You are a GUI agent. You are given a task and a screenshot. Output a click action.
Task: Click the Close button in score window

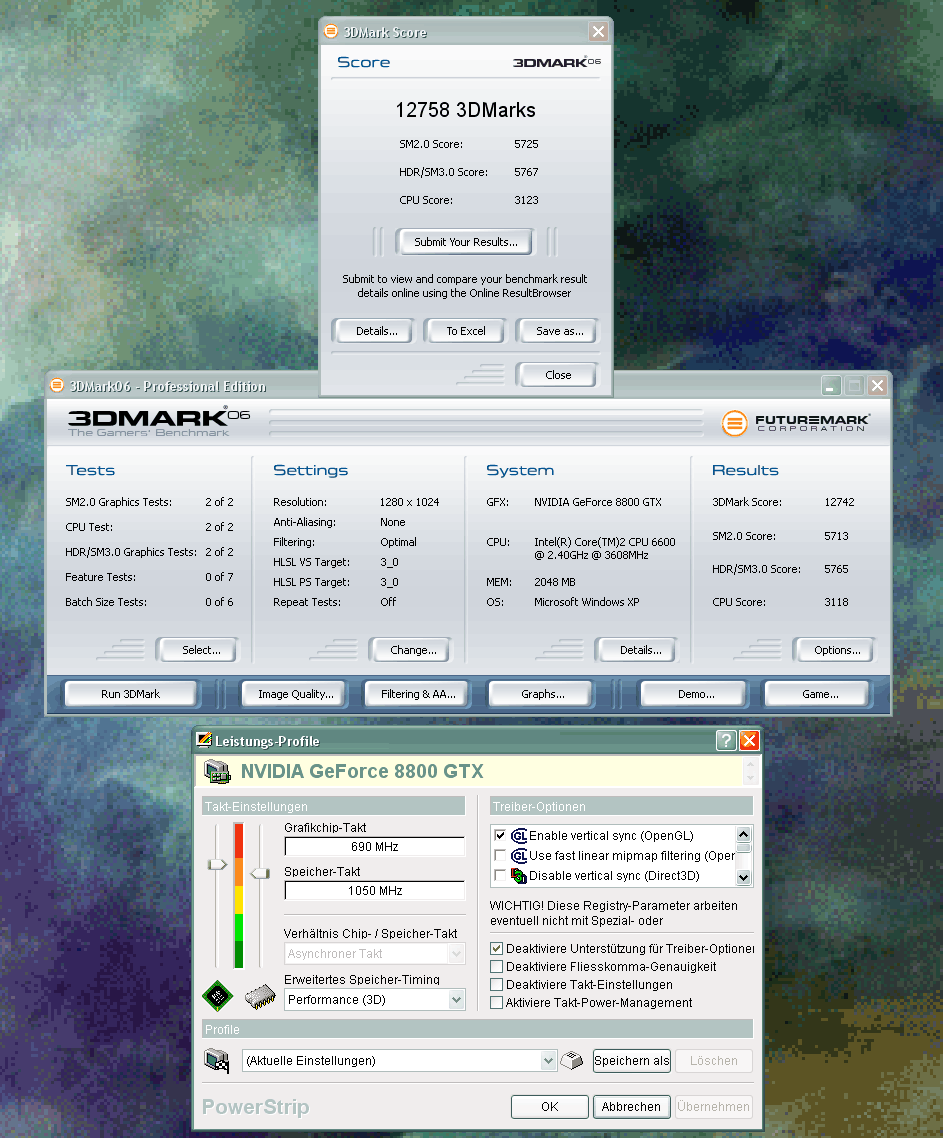click(558, 374)
